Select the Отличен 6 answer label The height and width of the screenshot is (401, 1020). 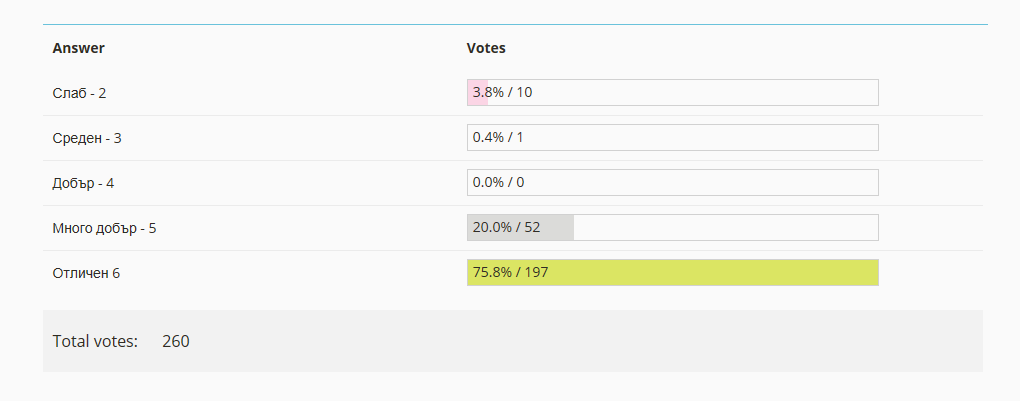pos(86,273)
